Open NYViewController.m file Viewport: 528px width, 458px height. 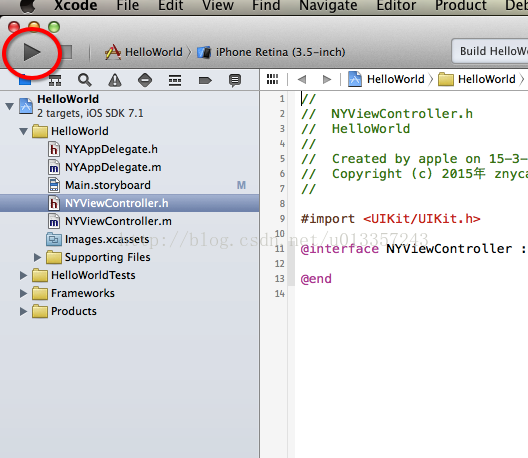130,221
